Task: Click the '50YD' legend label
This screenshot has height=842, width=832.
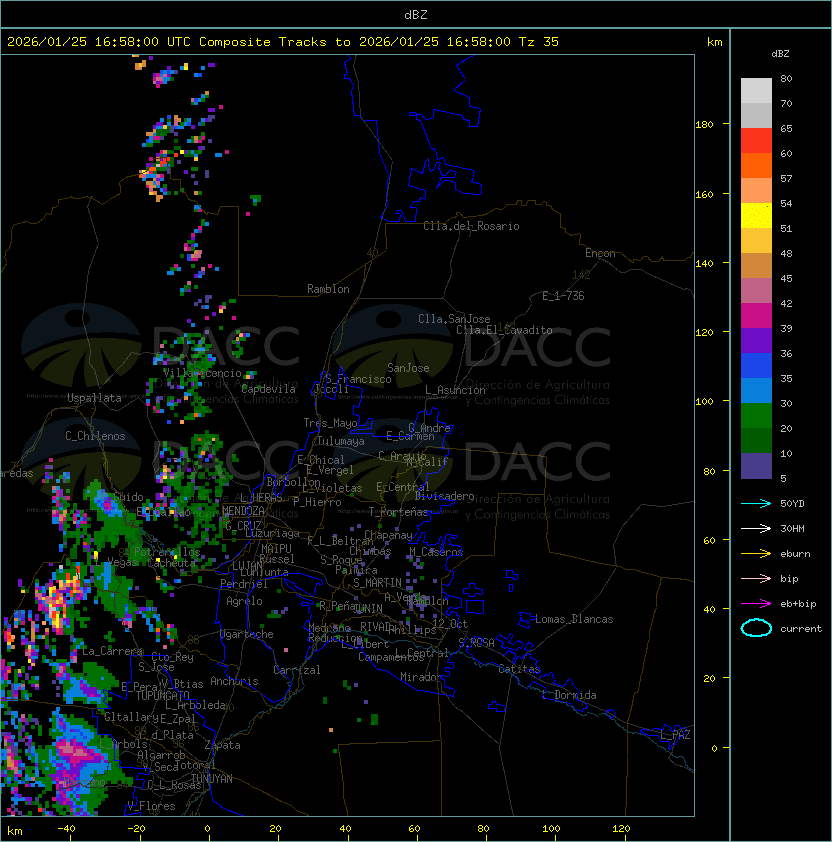Action: pyautogui.click(x=792, y=504)
